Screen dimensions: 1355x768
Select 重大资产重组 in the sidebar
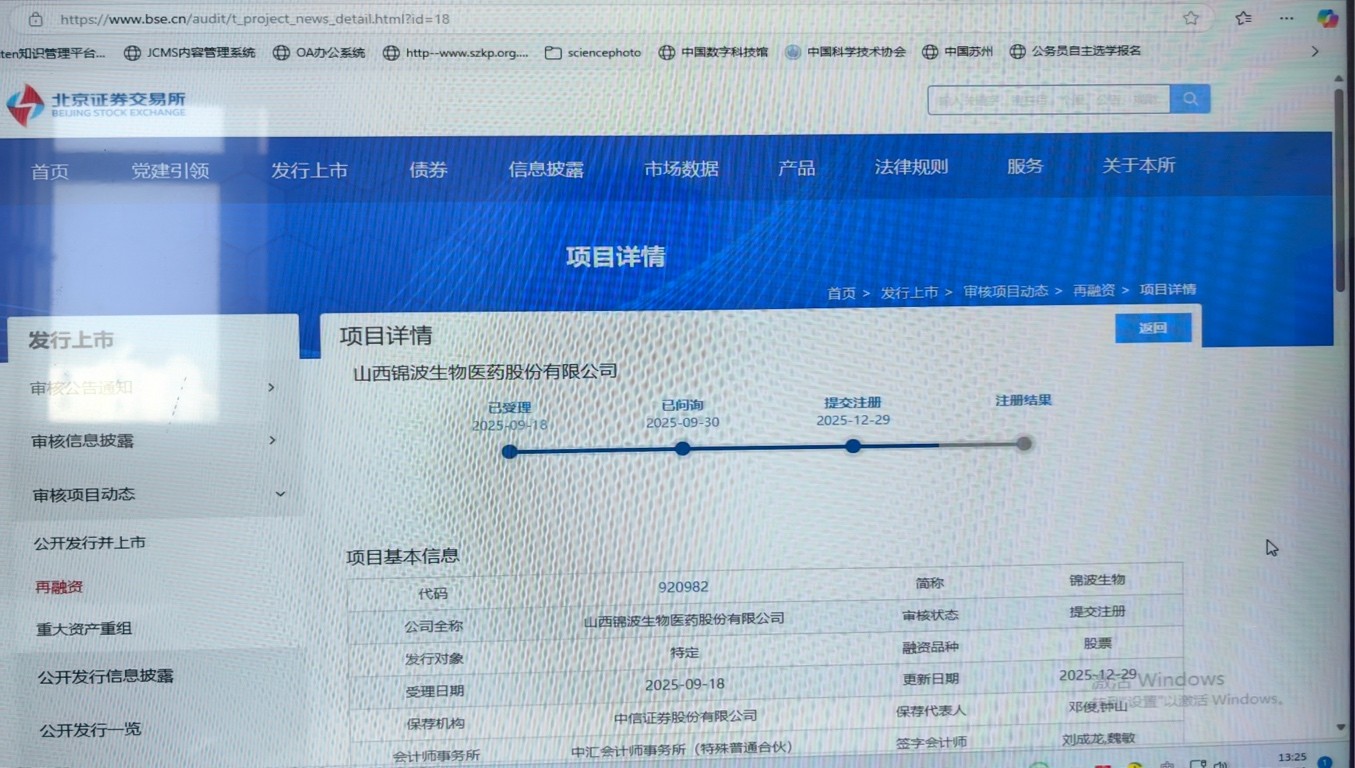pyautogui.click(x=84, y=629)
